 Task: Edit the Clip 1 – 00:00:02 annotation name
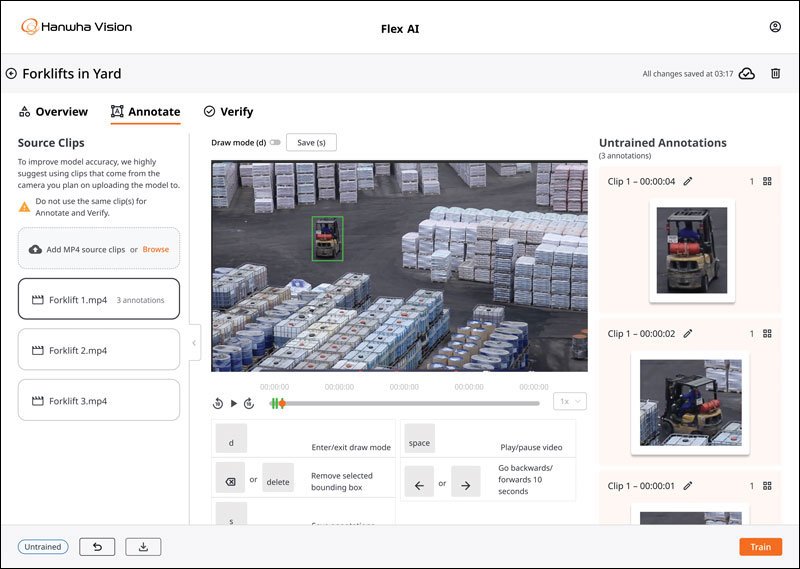coord(688,333)
